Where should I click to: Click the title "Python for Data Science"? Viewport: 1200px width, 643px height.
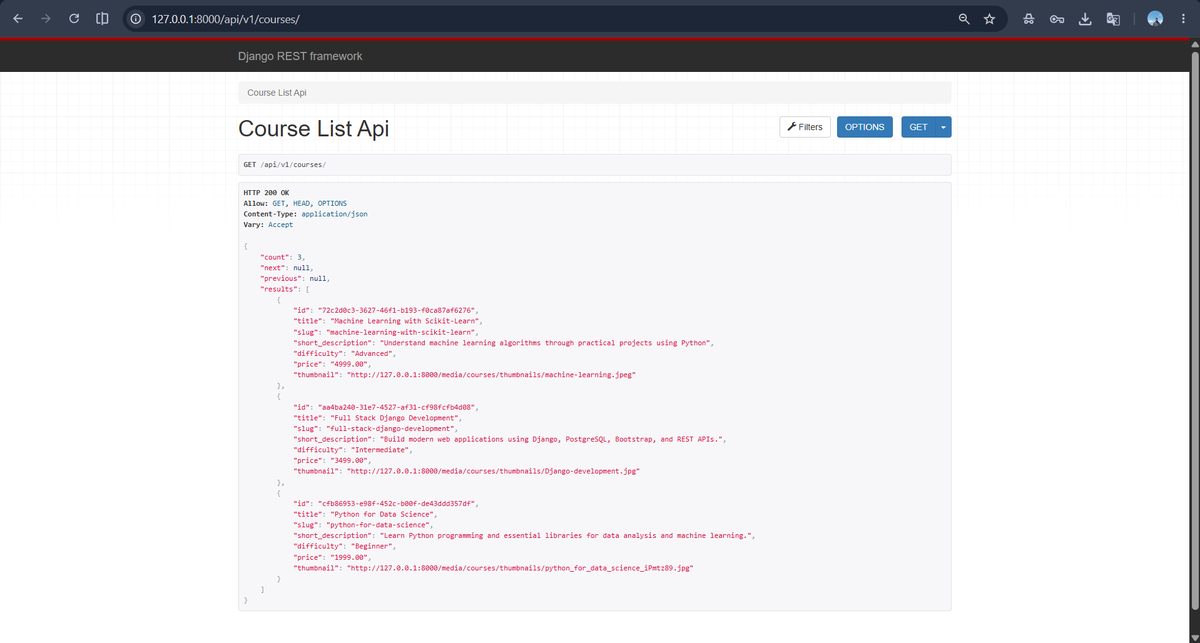point(381,515)
